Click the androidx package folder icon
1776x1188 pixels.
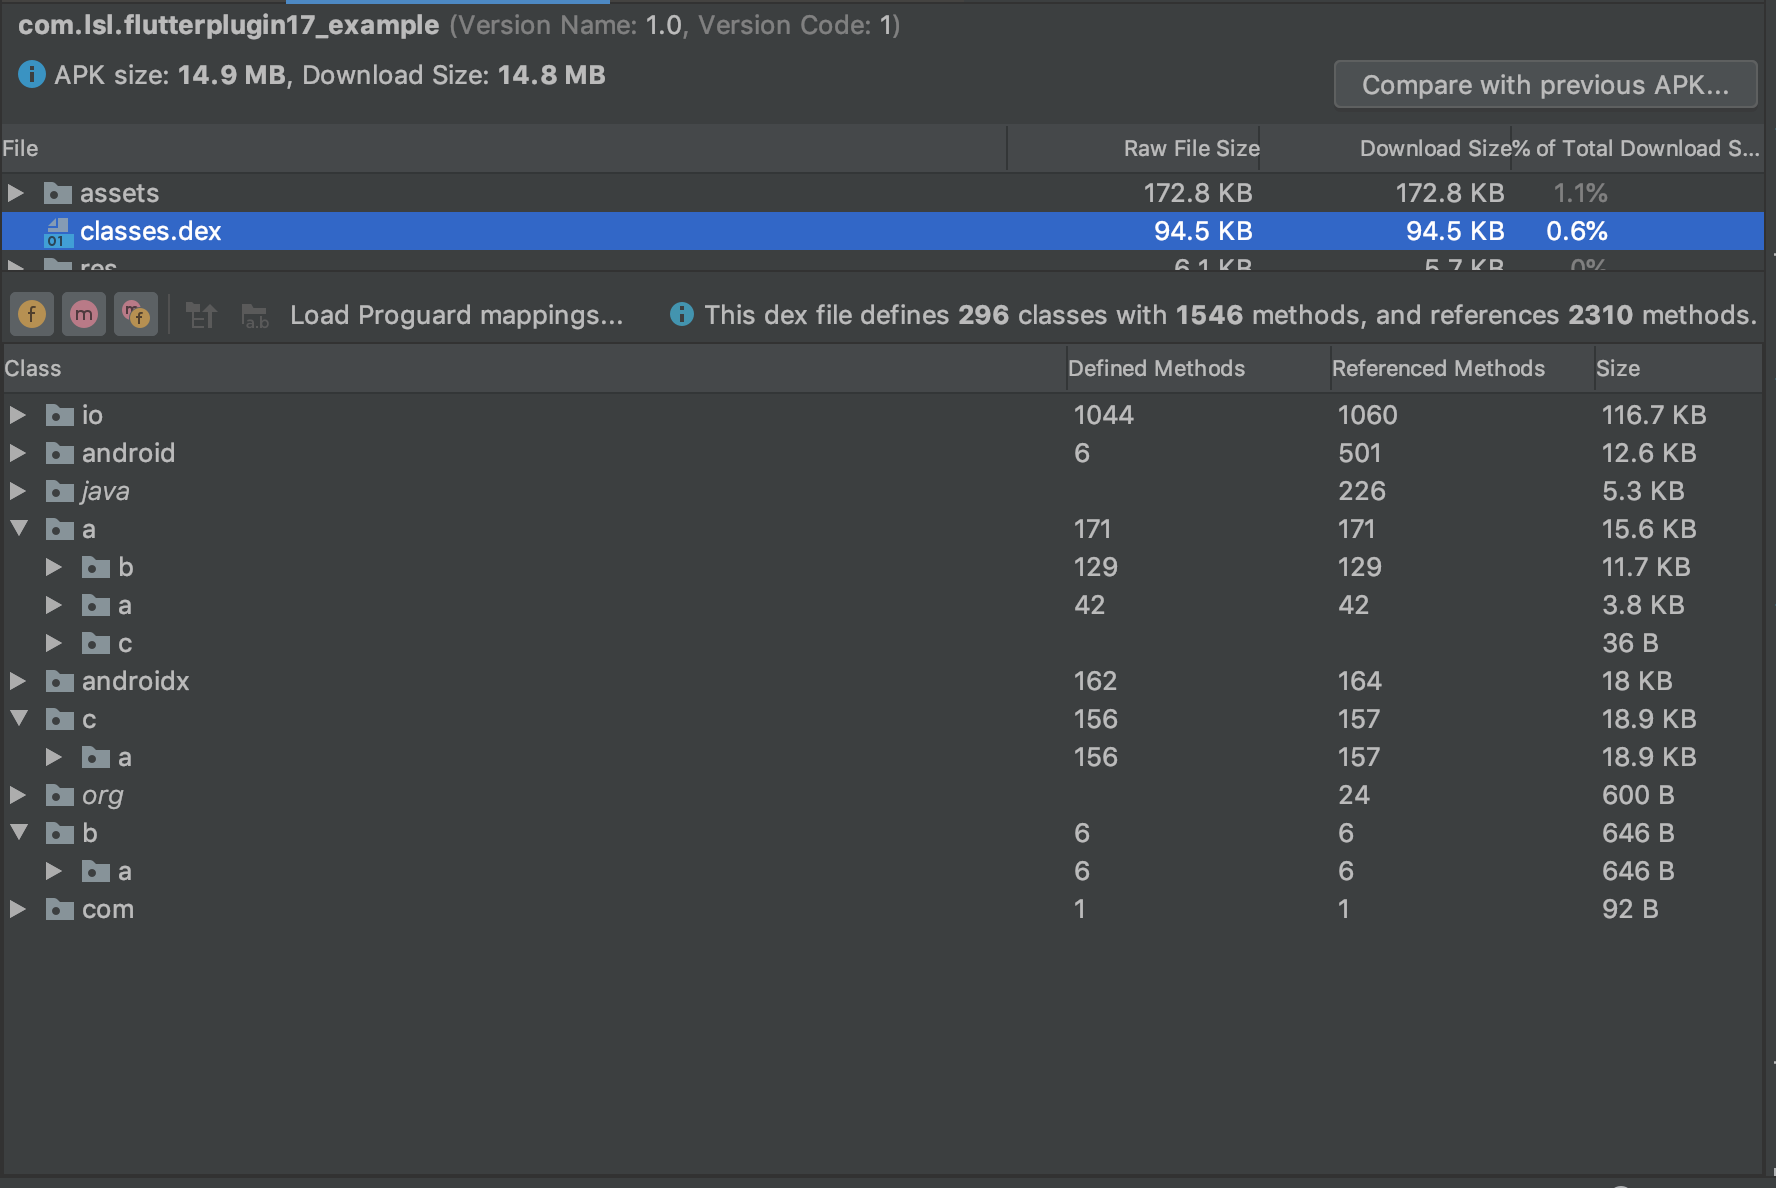pyautogui.click(x=60, y=681)
